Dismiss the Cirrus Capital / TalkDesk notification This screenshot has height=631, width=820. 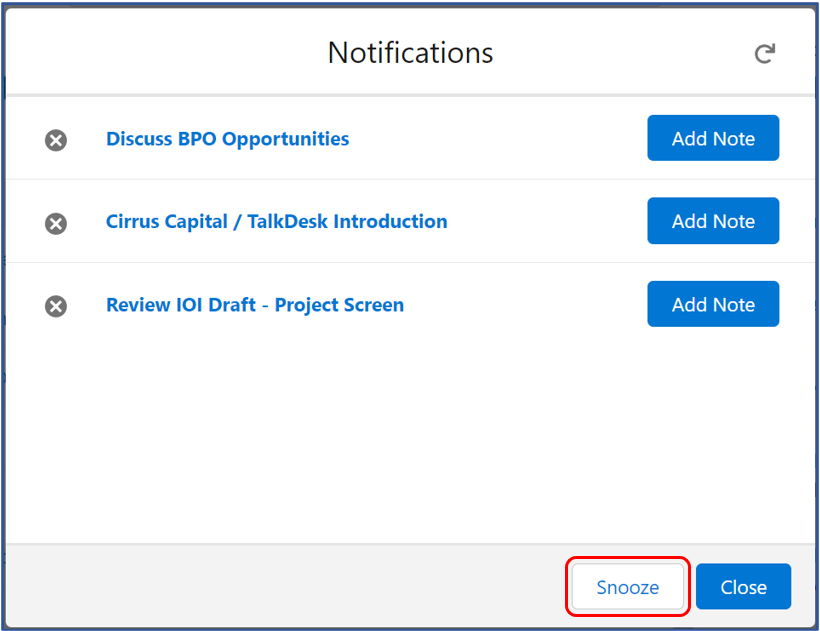point(56,223)
